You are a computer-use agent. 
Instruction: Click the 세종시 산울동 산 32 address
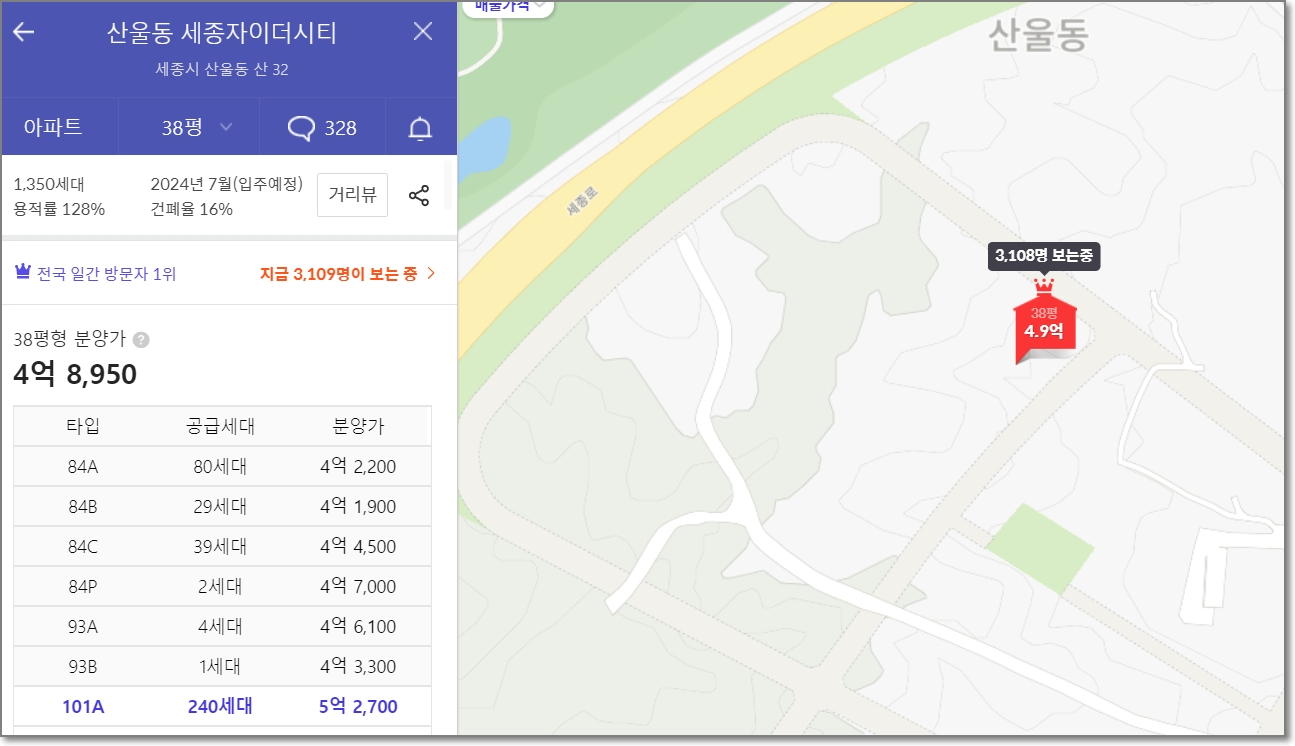point(222,70)
